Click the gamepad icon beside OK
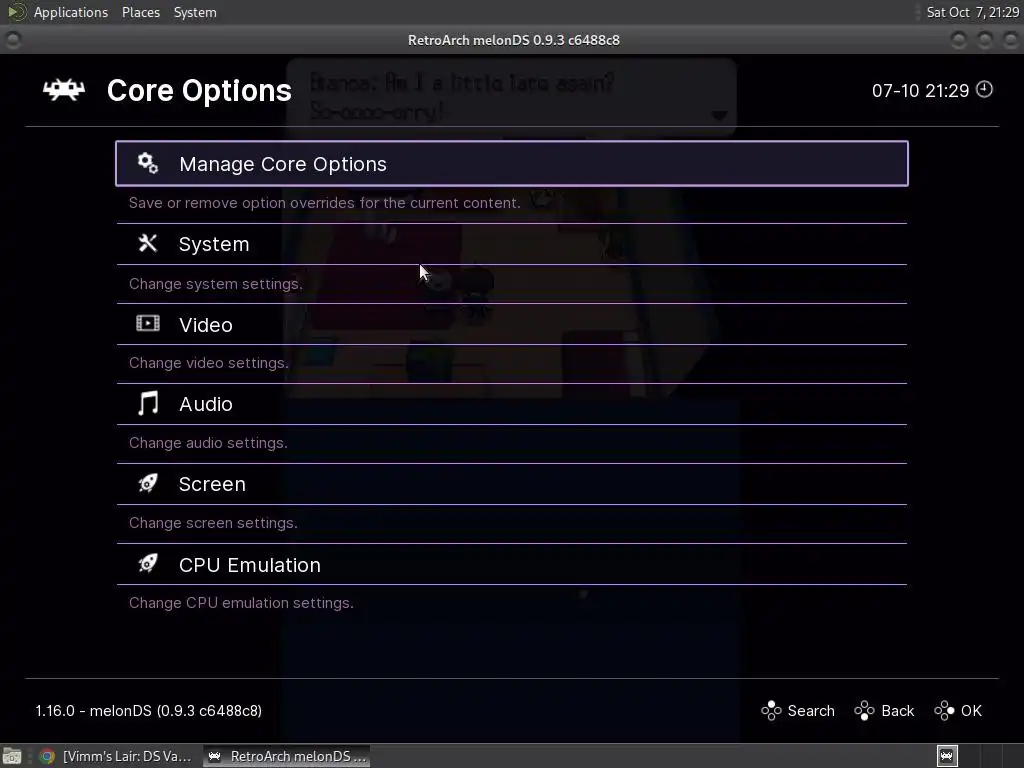Screen dimensions: 1024x768 pyautogui.click(x=944, y=711)
